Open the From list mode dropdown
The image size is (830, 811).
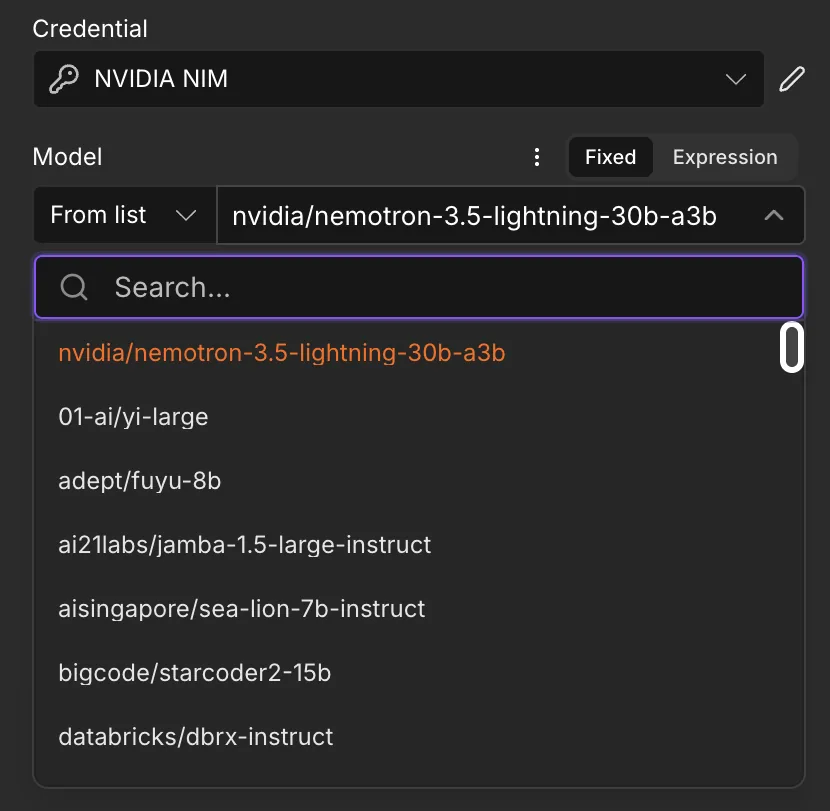point(124,215)
